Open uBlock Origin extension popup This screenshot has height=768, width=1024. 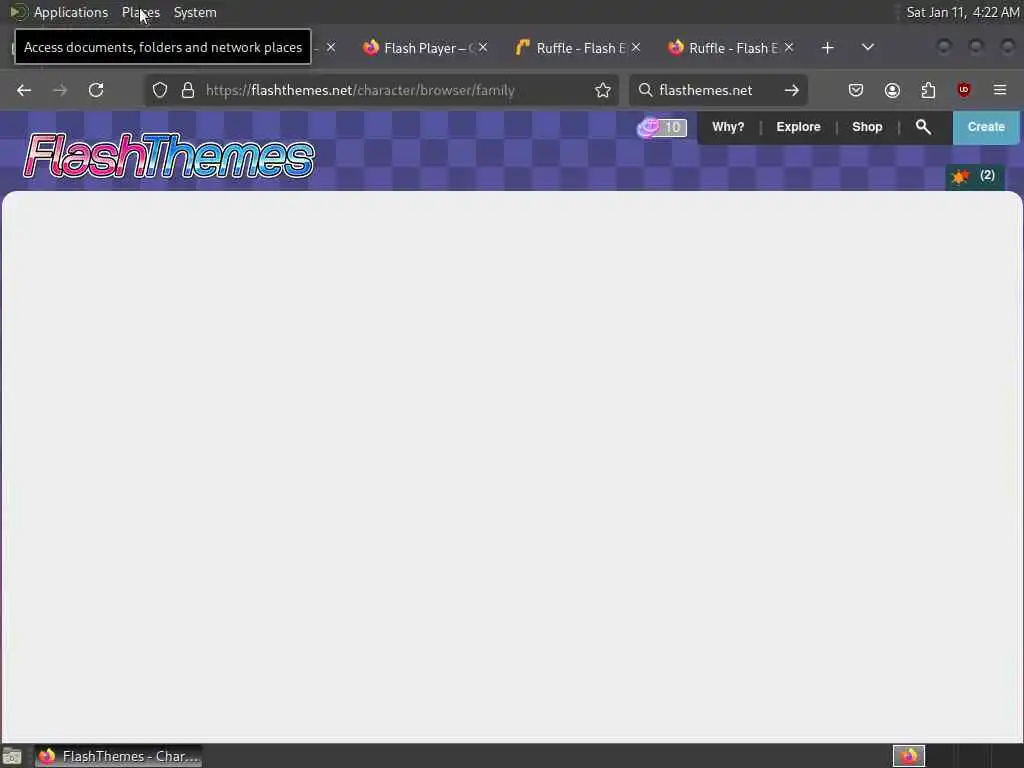[x=964, y=90]
